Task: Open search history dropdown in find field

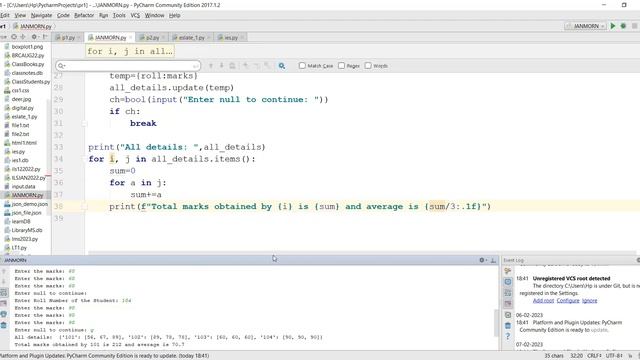Action: pos(62,66)
